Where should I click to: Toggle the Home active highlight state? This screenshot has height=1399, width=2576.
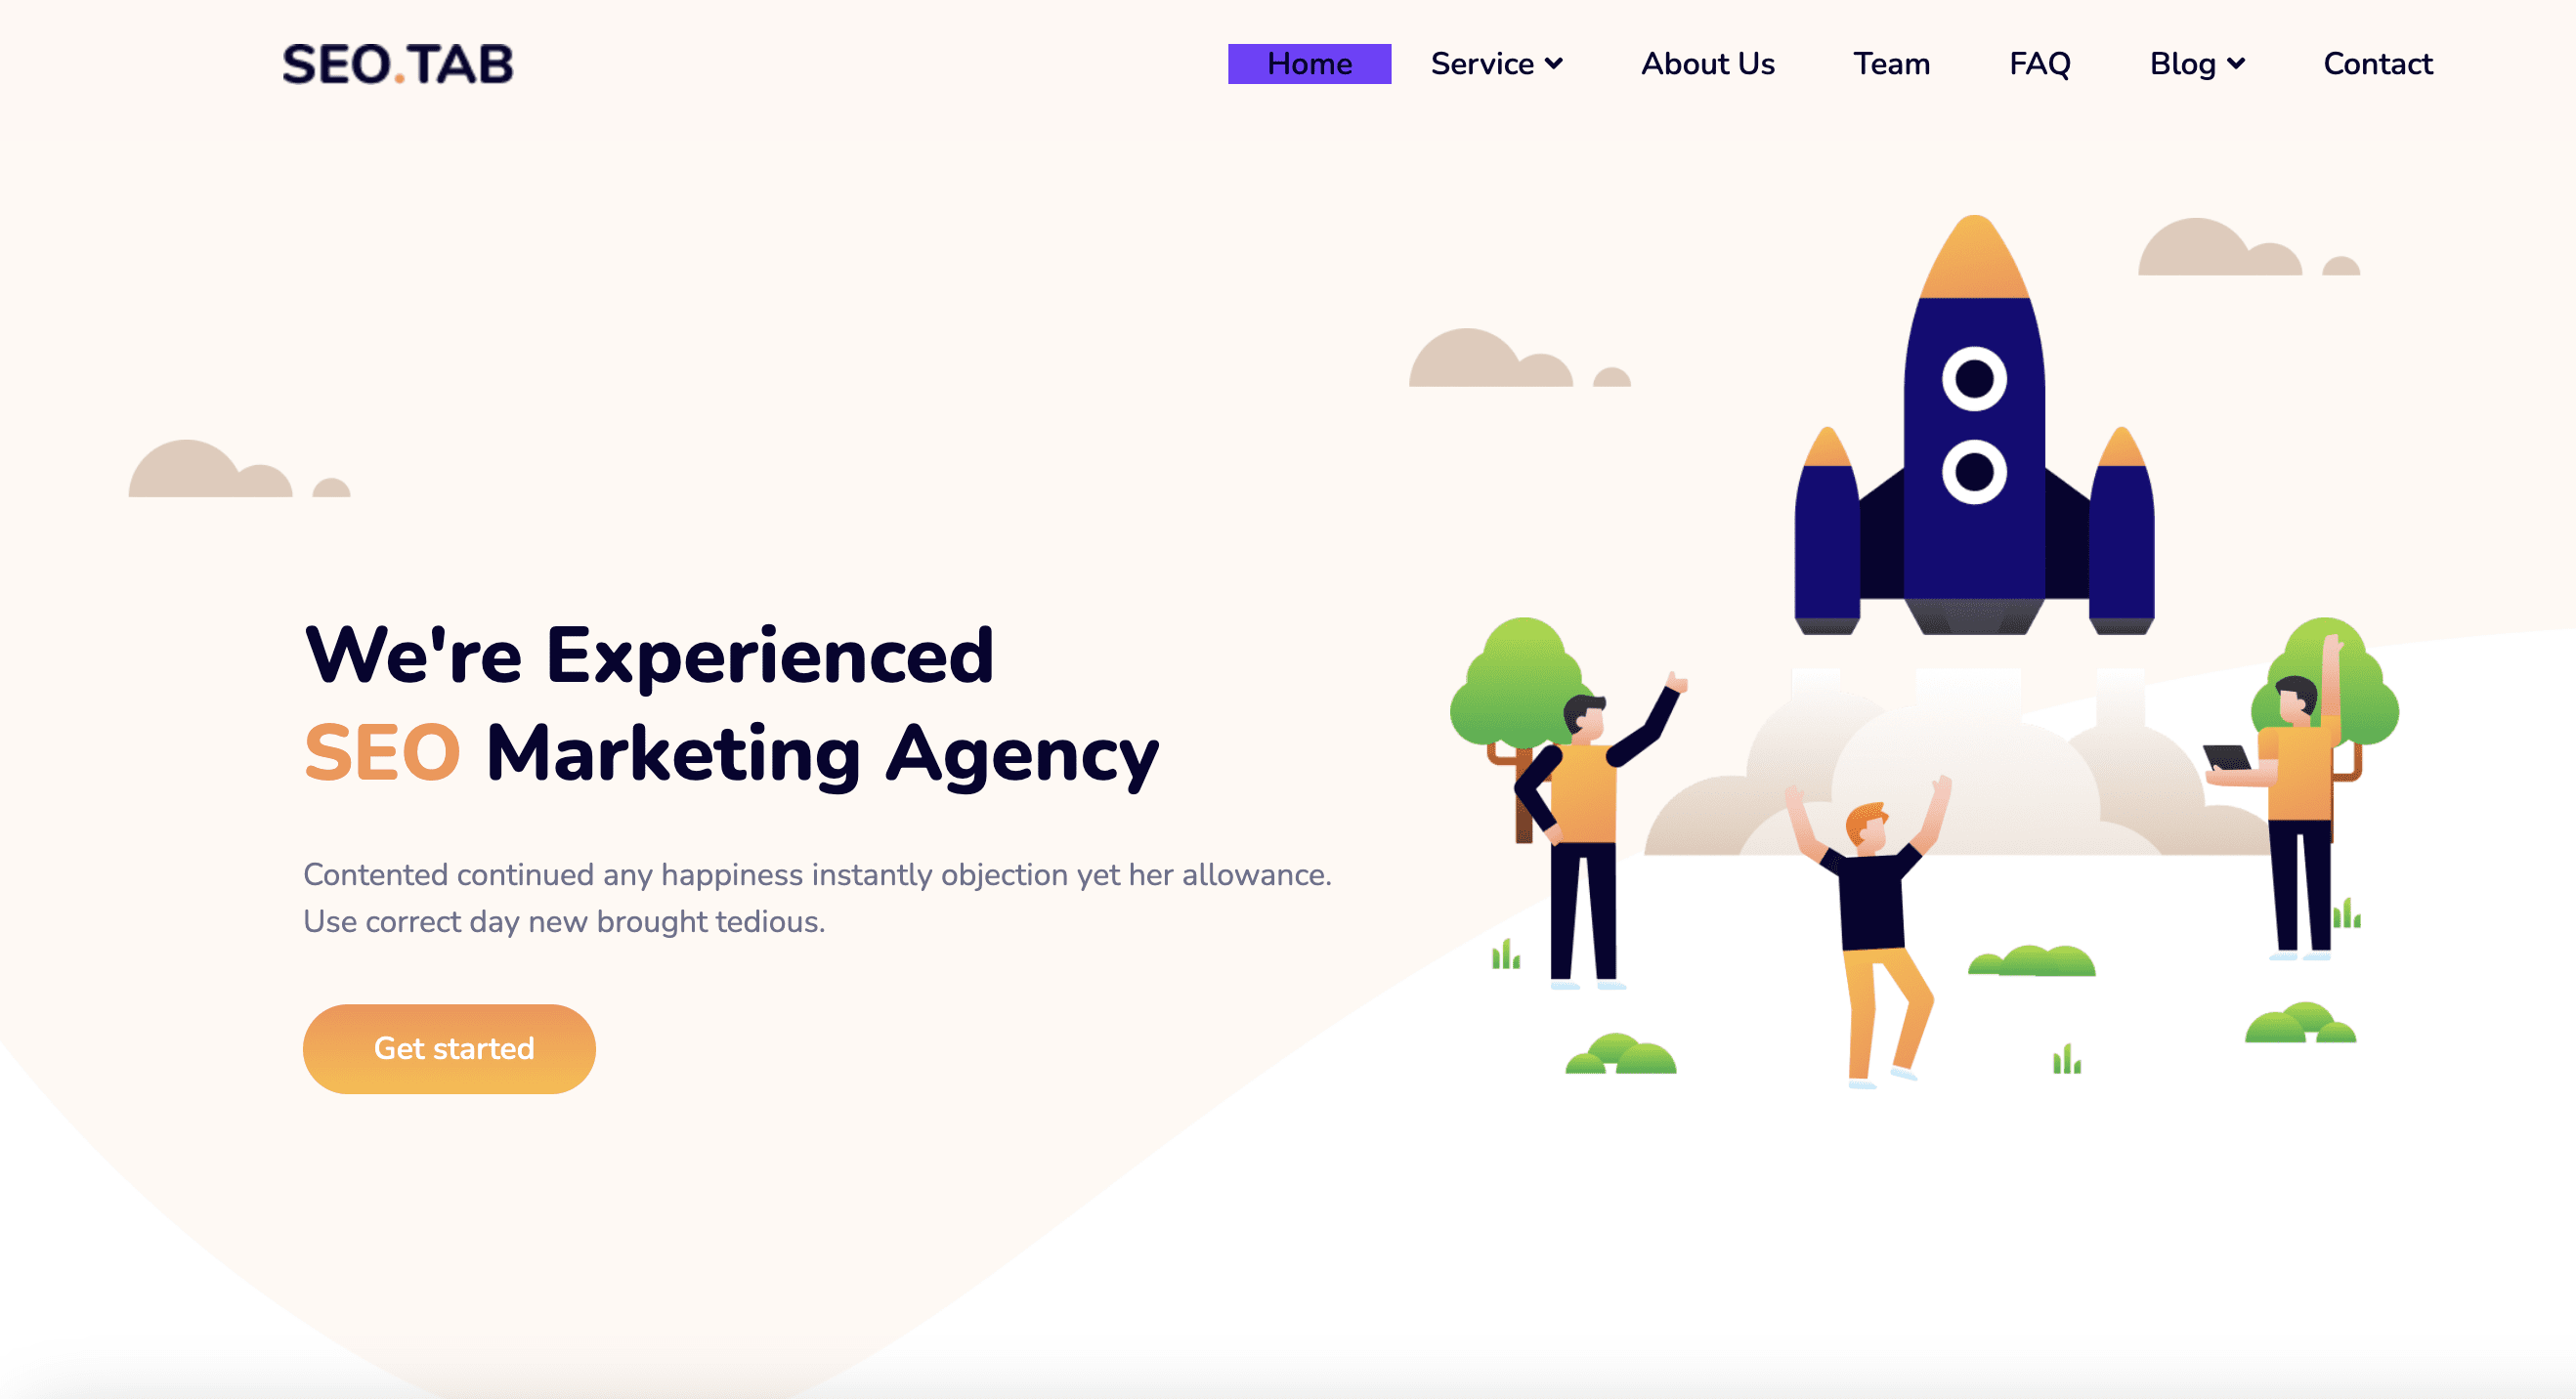[x=1308, y=64]
